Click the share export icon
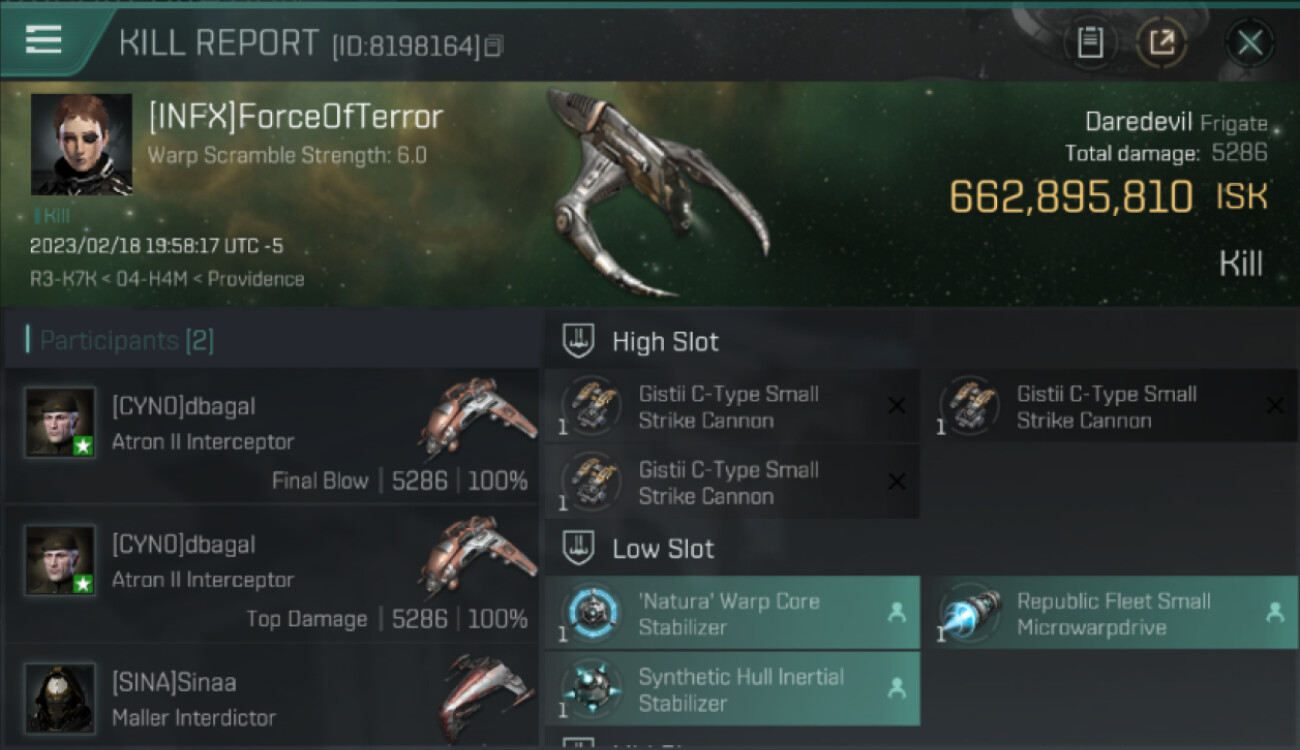 pyautogui.click(x=1162, y=42)
